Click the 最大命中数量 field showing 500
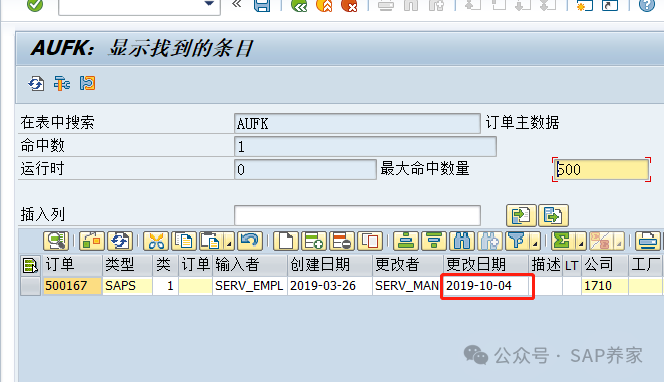The width and height of the screenshot is (664, 382). 601,169
